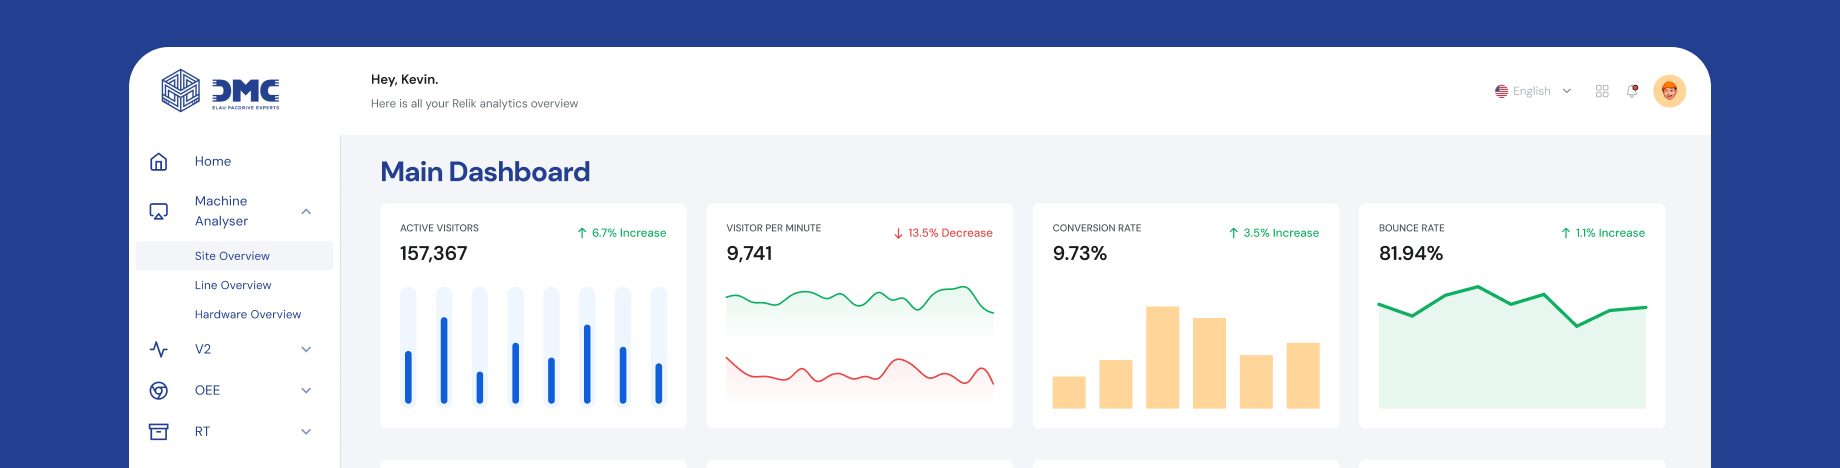
Task: Open the apps grid icon in header
Action: click(1602, 91)
